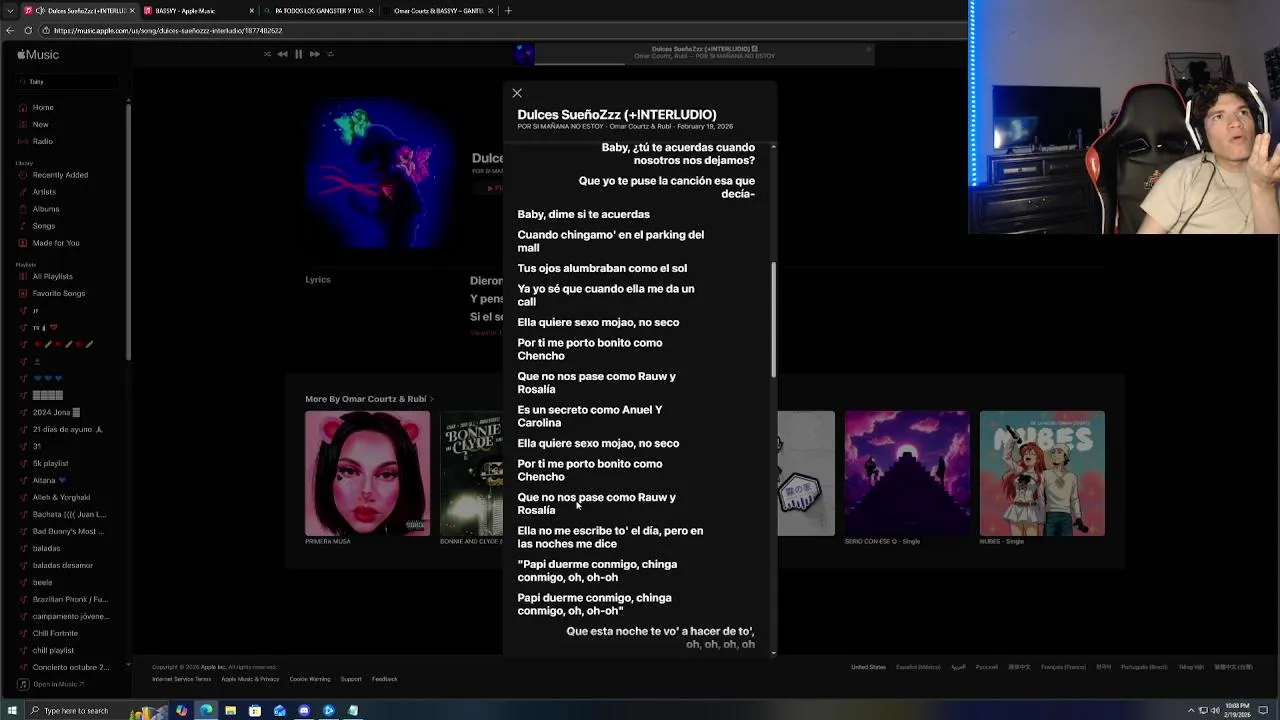This screenshot has width=1280, height=720.
Task: Open Radio in the sidebar
Action: (42, 141)
